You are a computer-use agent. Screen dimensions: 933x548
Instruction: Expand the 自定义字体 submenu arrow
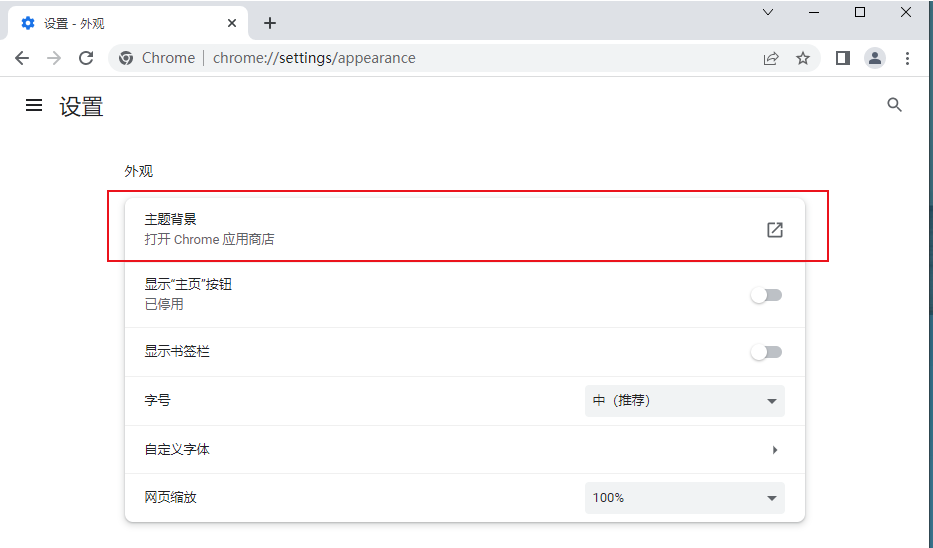775,450
